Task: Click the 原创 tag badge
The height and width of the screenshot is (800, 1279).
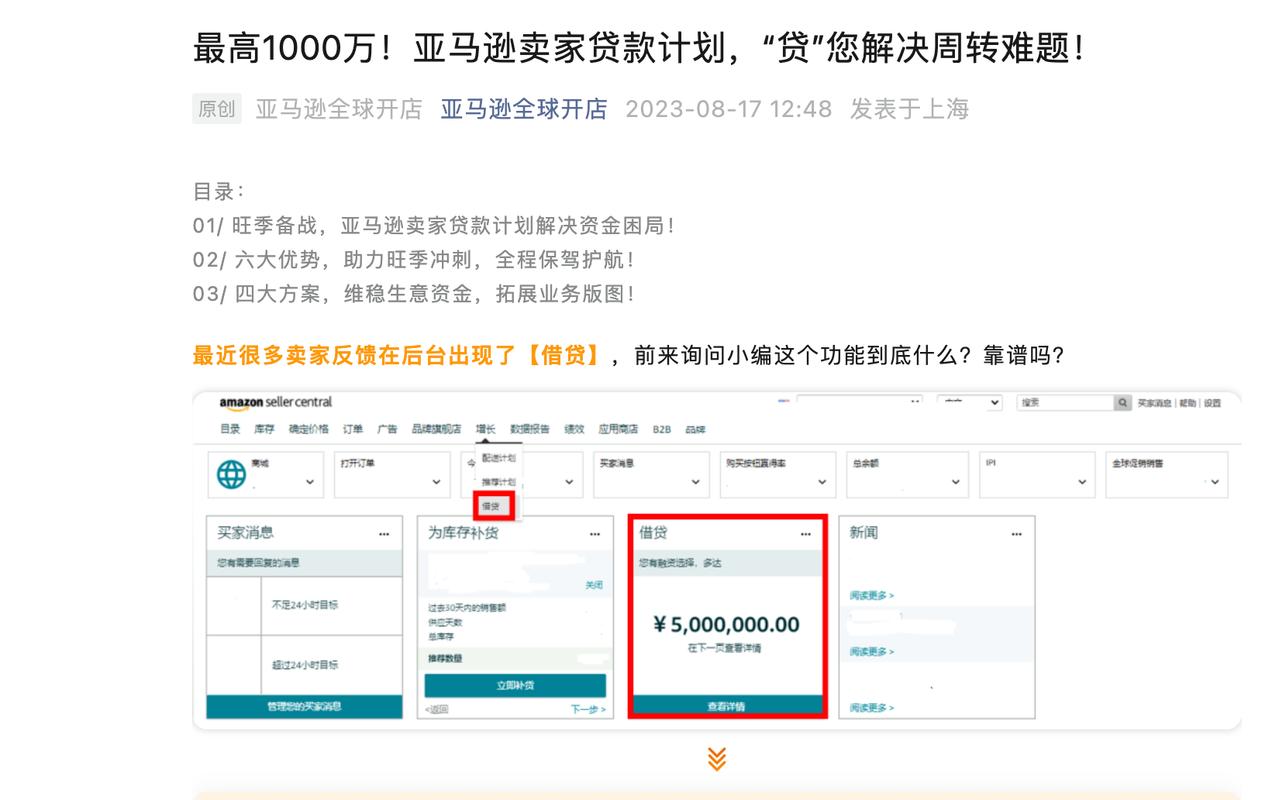Action: pyautogui.click(x=217, y=109)
